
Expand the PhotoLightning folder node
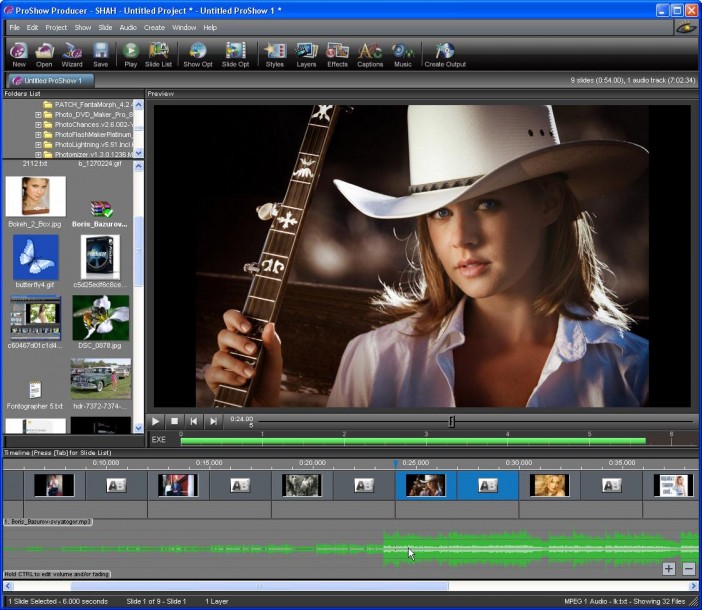(38, 144)
